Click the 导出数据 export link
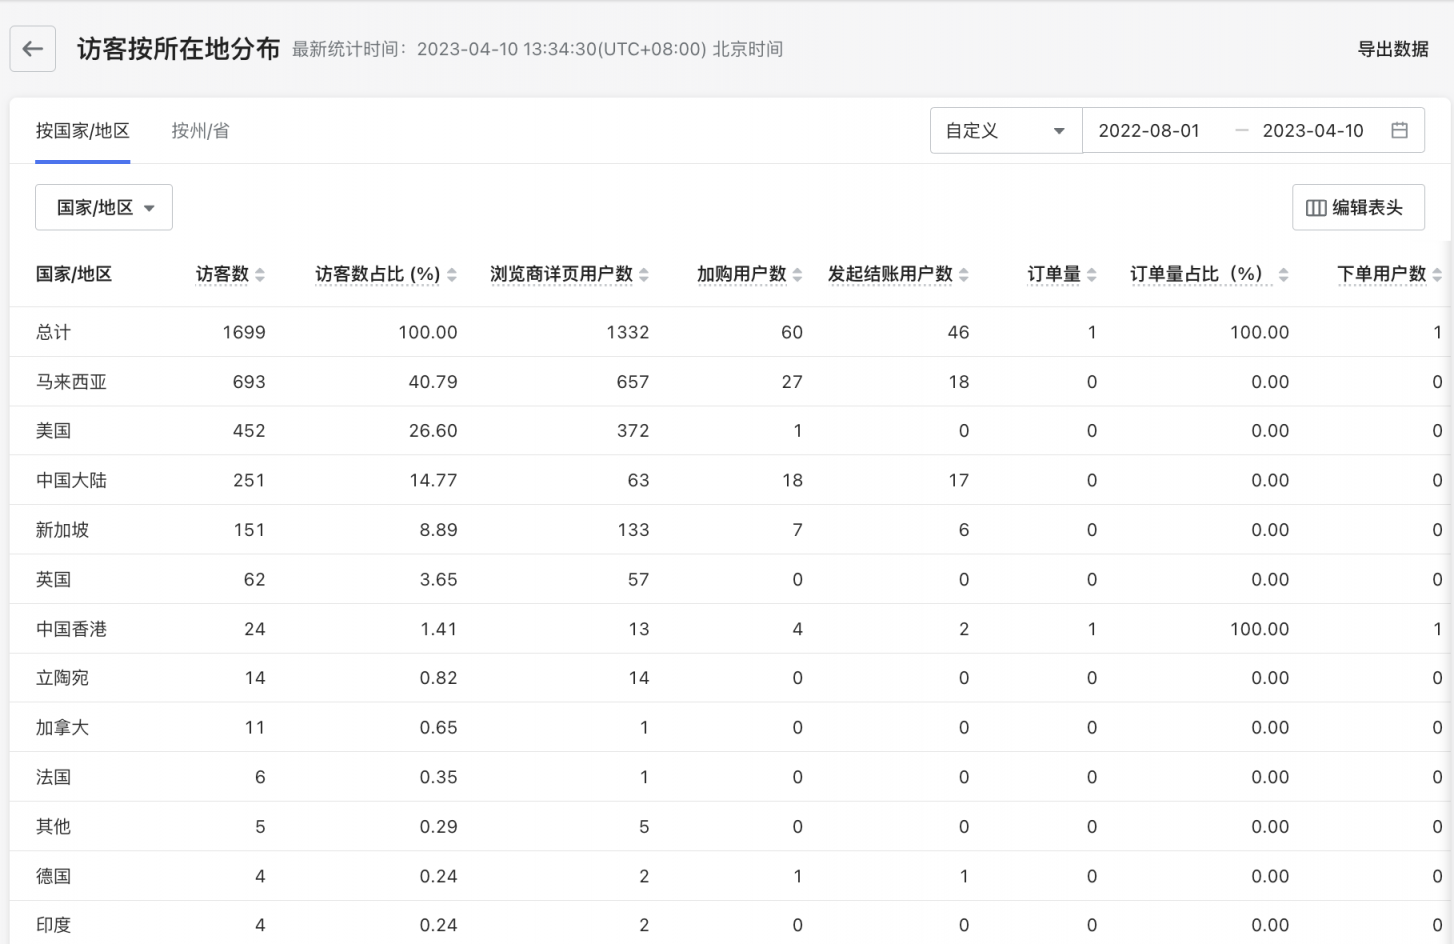This screenshot has width=1454, height=944. [1393, 48]
